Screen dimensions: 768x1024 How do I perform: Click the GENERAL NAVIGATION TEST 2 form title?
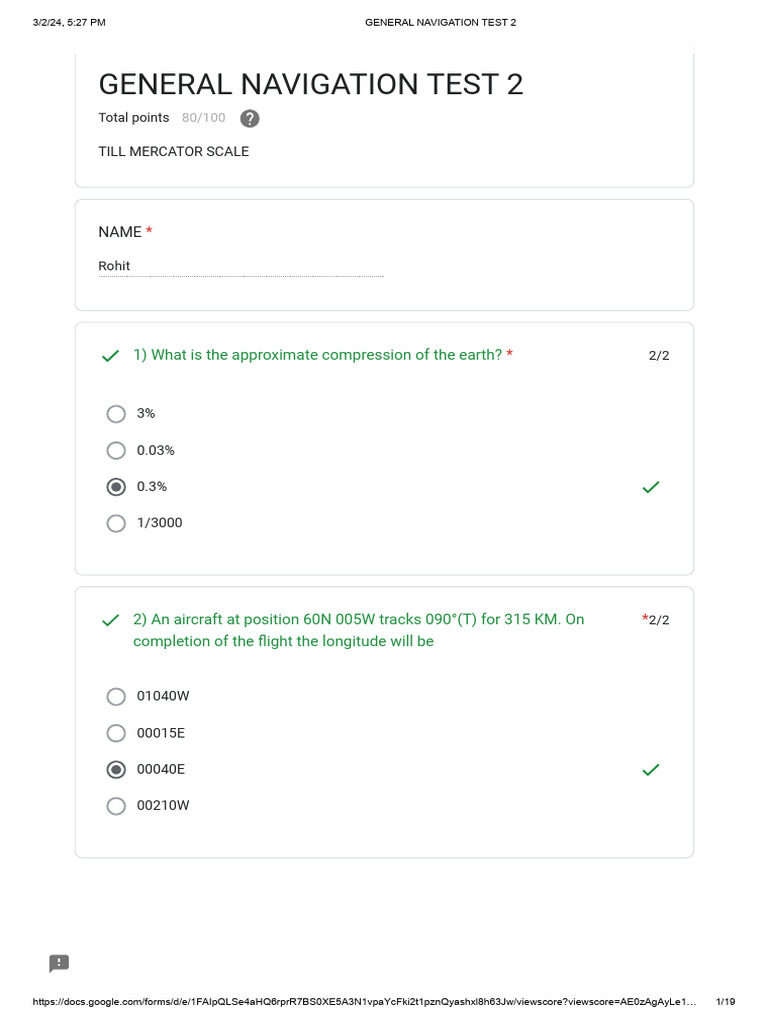pos(310,84)
